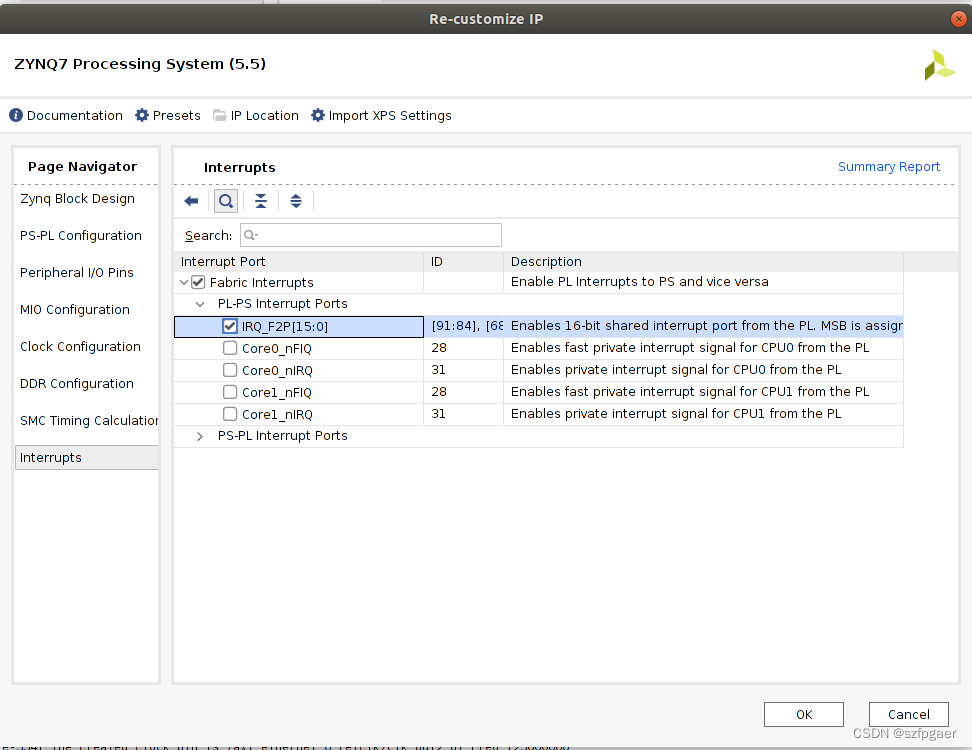Open Clock Configuration page
The height and width of the screenshot is (750, 972).
81,346
